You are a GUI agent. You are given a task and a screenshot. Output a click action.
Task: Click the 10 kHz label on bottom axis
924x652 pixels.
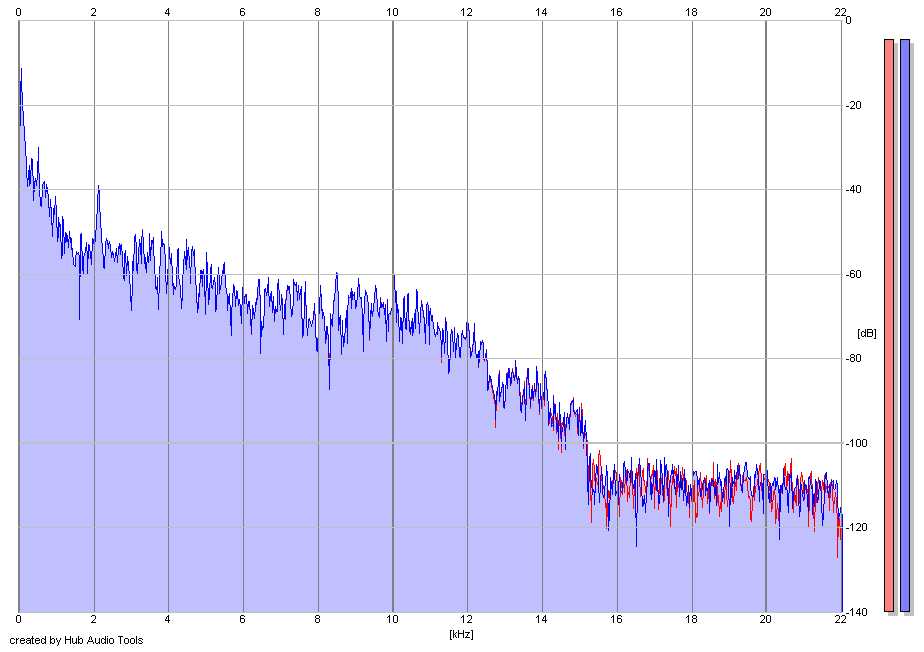(x=392, y=619)
